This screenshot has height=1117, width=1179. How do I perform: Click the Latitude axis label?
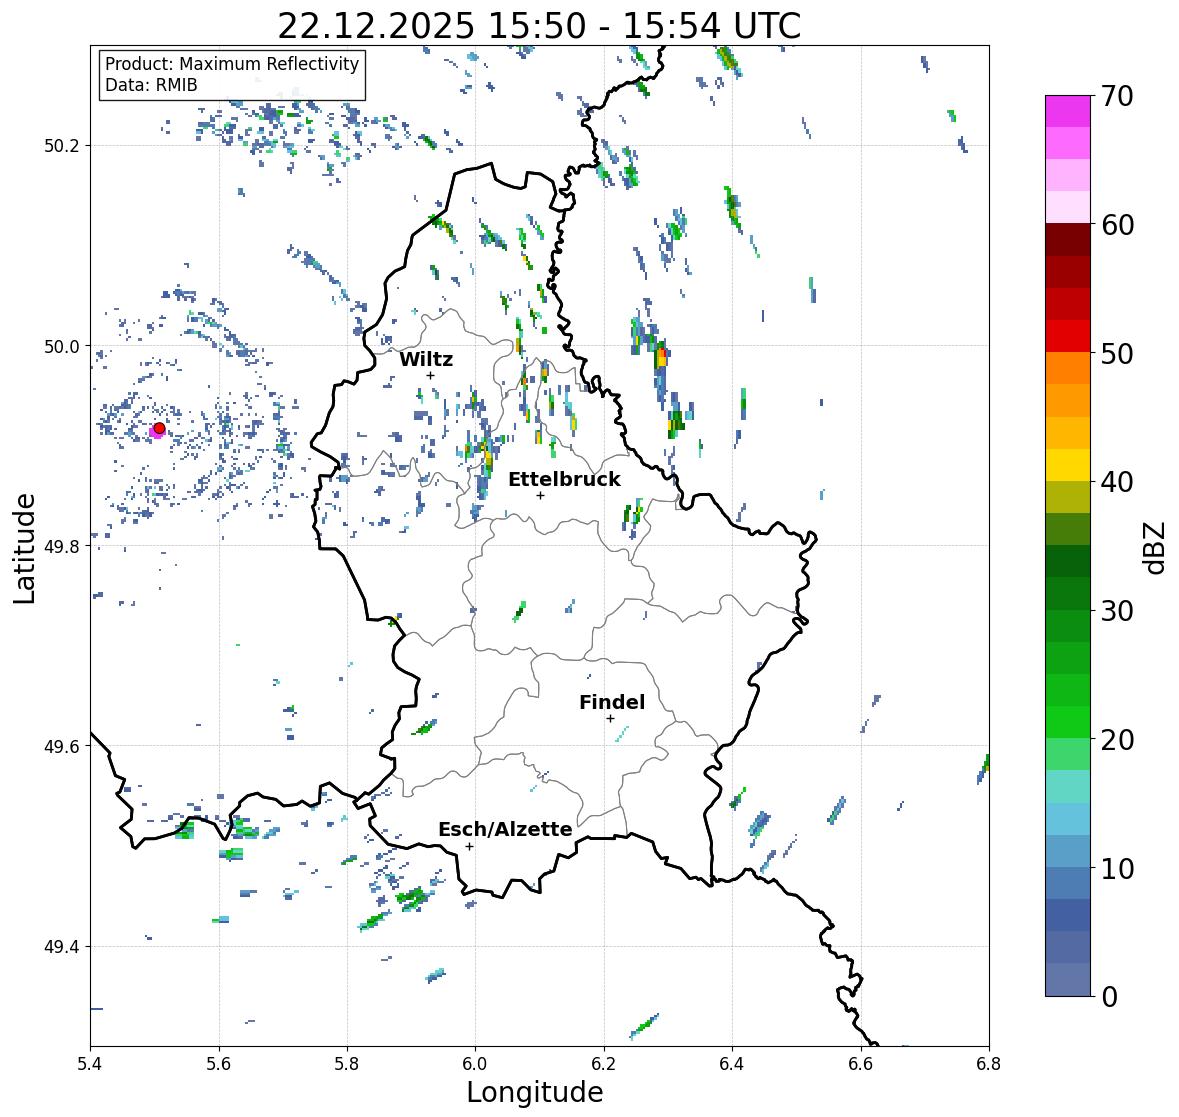(24, 548)
